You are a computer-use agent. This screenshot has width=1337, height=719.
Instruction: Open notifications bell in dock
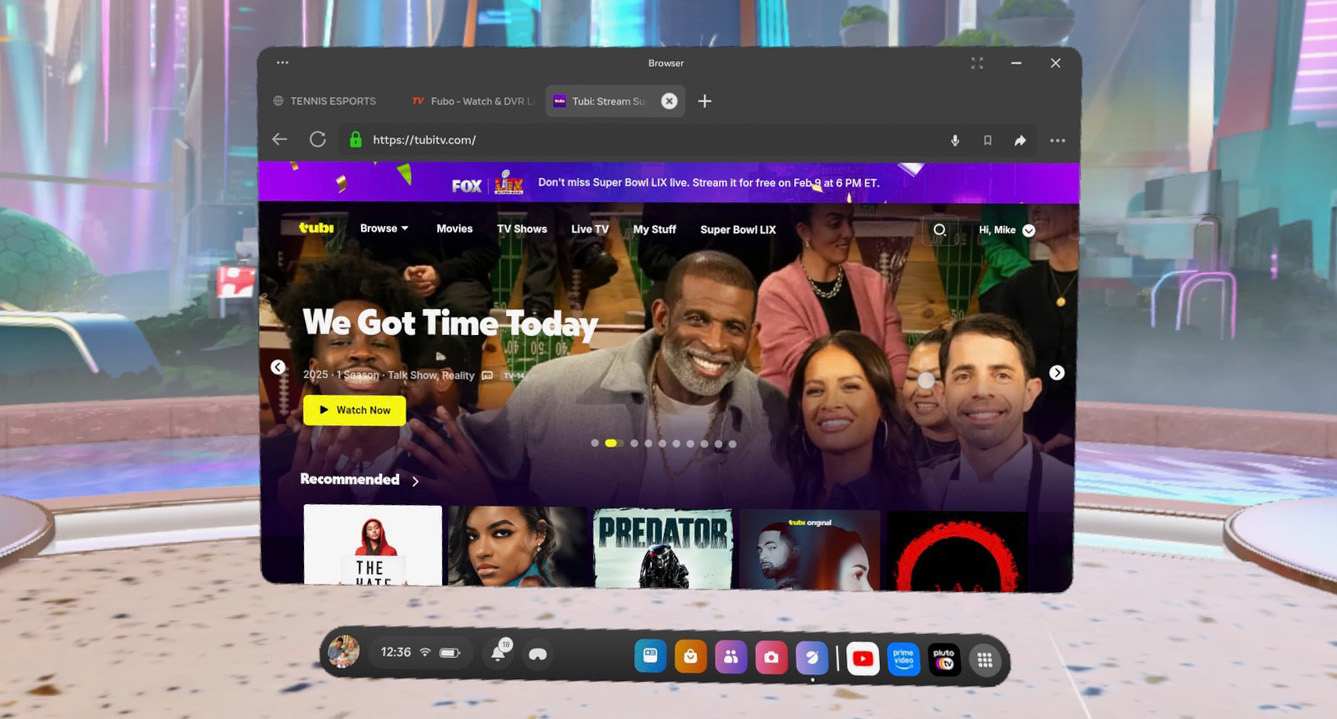tap(498, 654)
